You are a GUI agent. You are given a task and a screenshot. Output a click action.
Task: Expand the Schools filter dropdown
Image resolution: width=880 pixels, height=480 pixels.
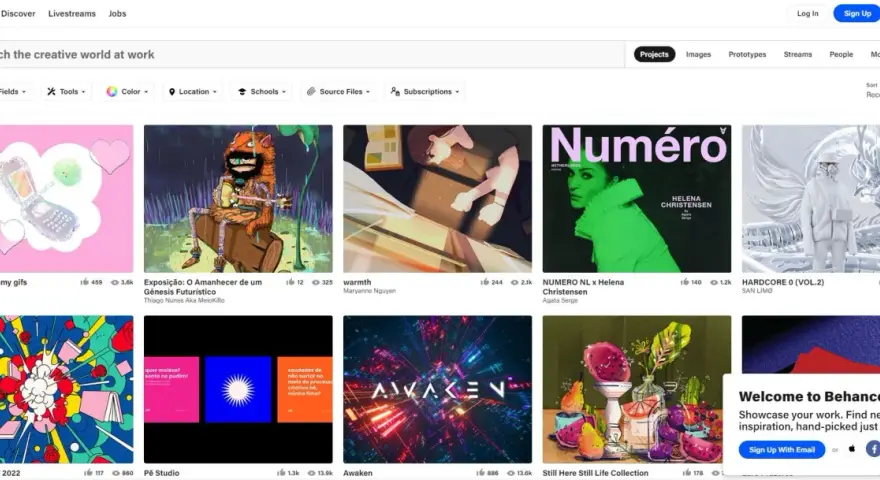pyautogui.click(x=262, y=92)
